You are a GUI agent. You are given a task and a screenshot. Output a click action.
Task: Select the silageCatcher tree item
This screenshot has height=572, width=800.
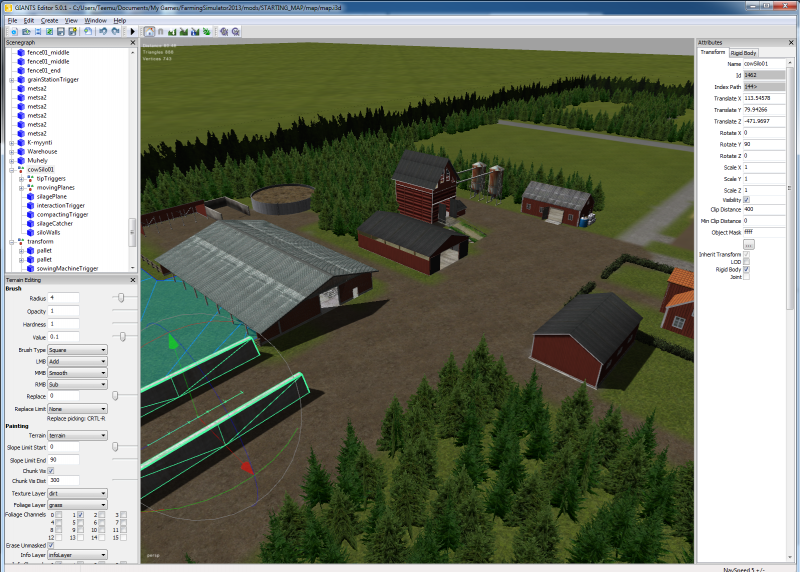(x=55, y=223)
